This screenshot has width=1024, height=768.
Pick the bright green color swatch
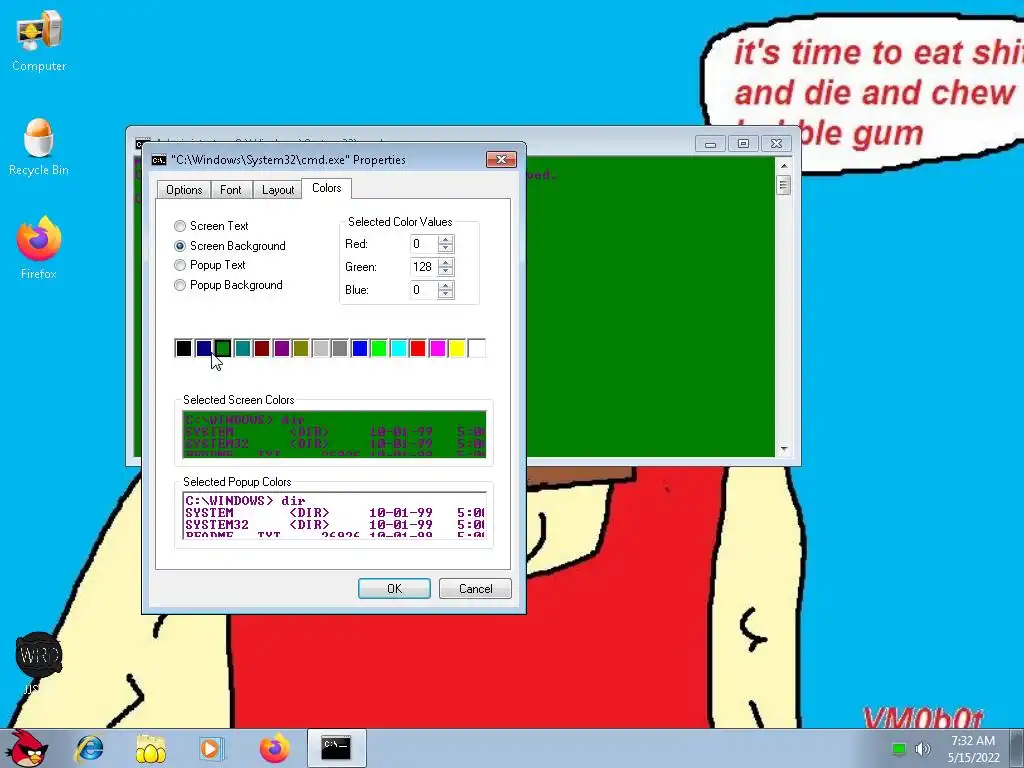click(379, 348)
